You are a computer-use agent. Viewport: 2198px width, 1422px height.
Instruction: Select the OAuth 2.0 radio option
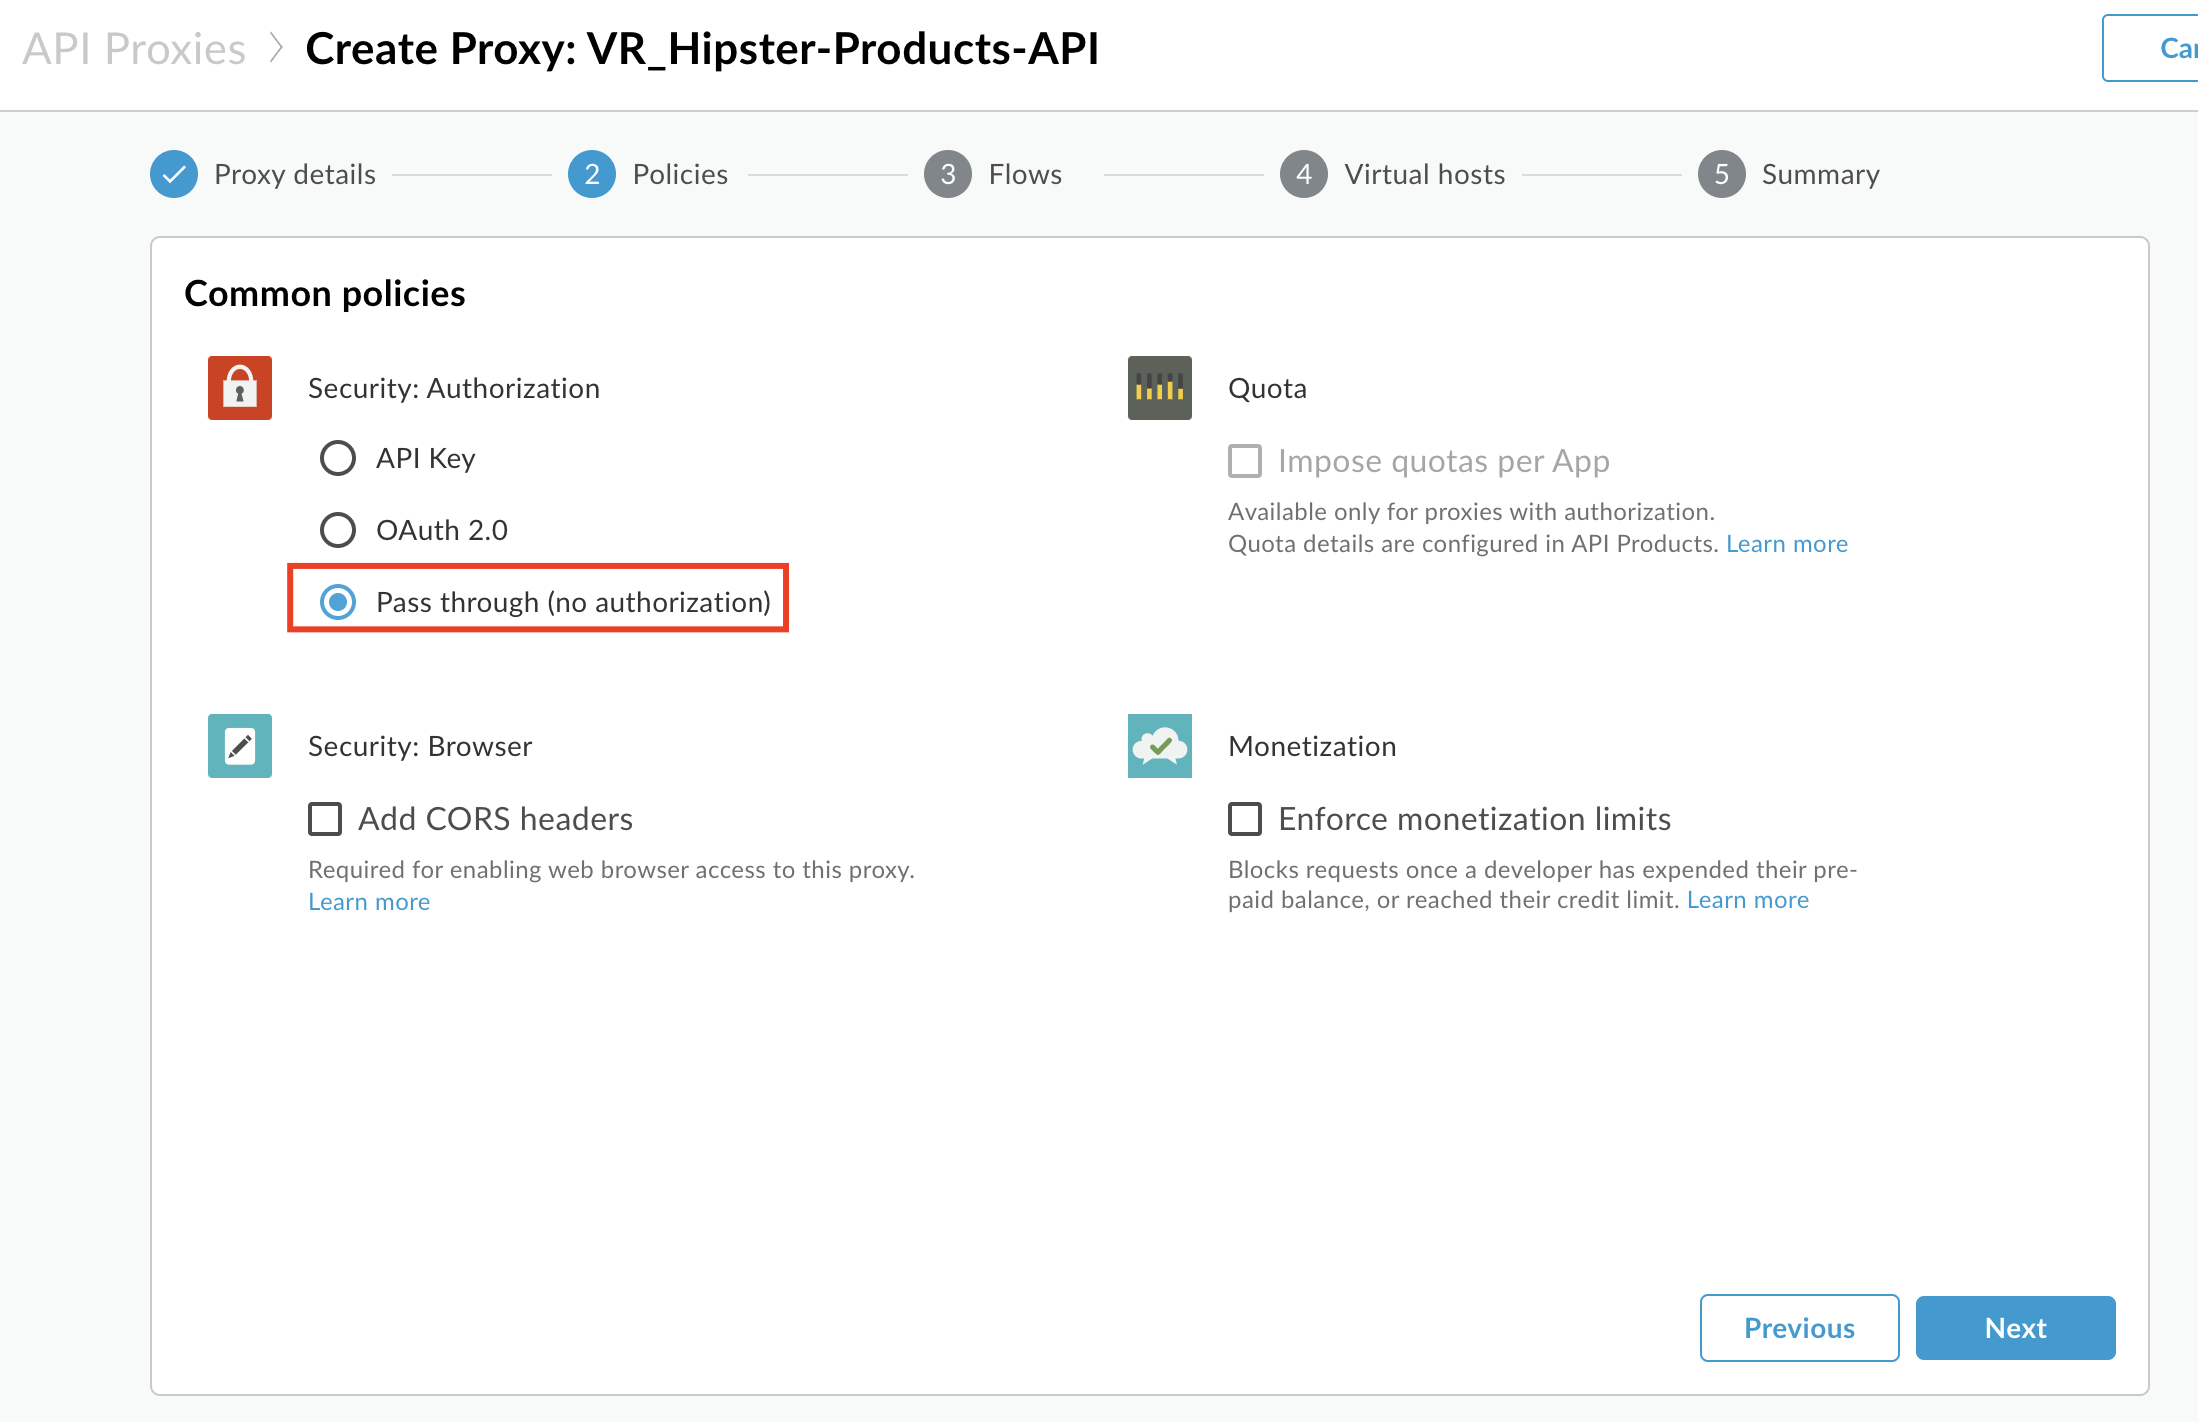coord(338,530)
